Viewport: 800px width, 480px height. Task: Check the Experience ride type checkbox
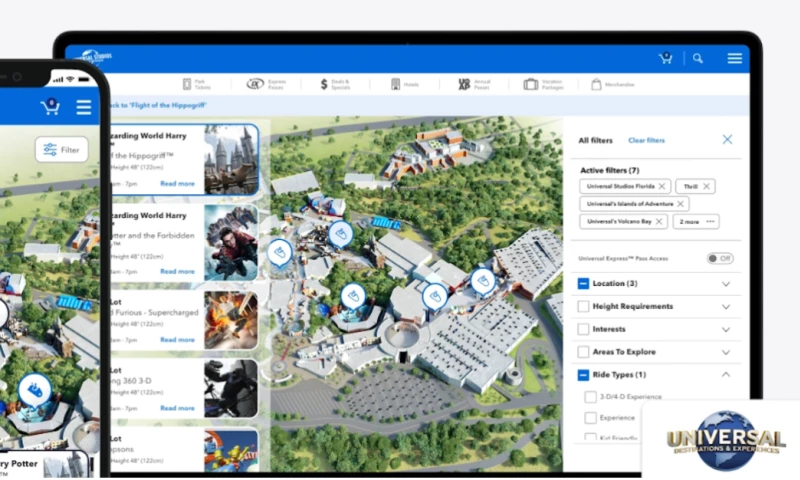pyautogui.click(x=590, y=418)
